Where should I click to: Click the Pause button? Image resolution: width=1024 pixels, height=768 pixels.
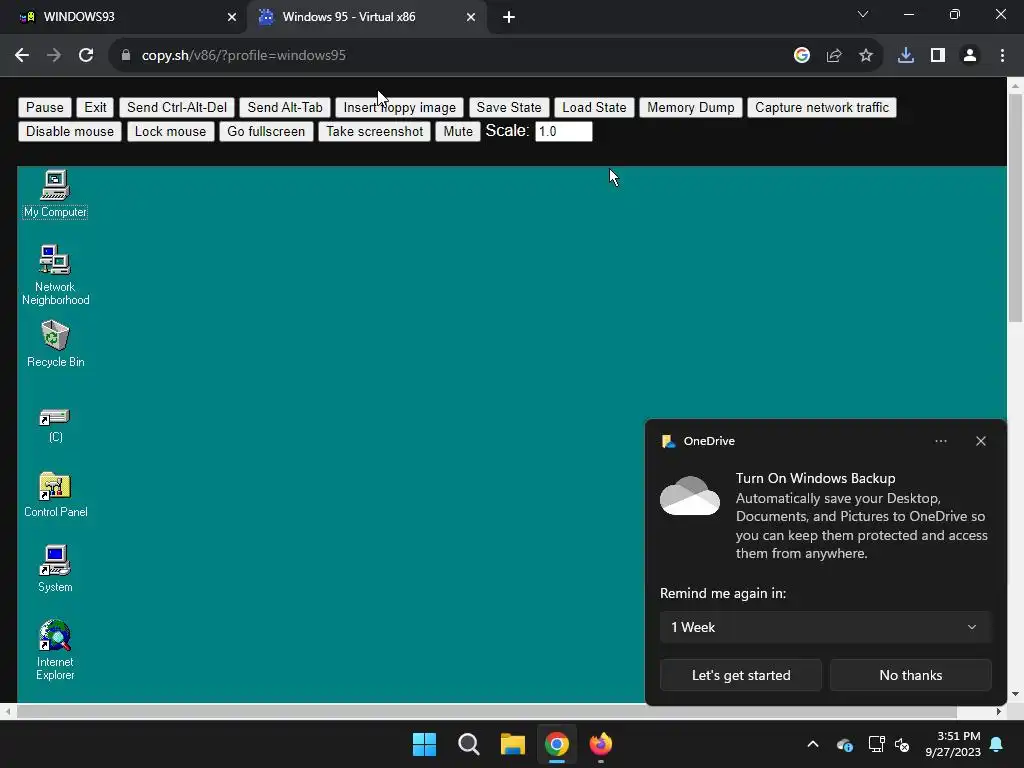[x=44, y=107]
